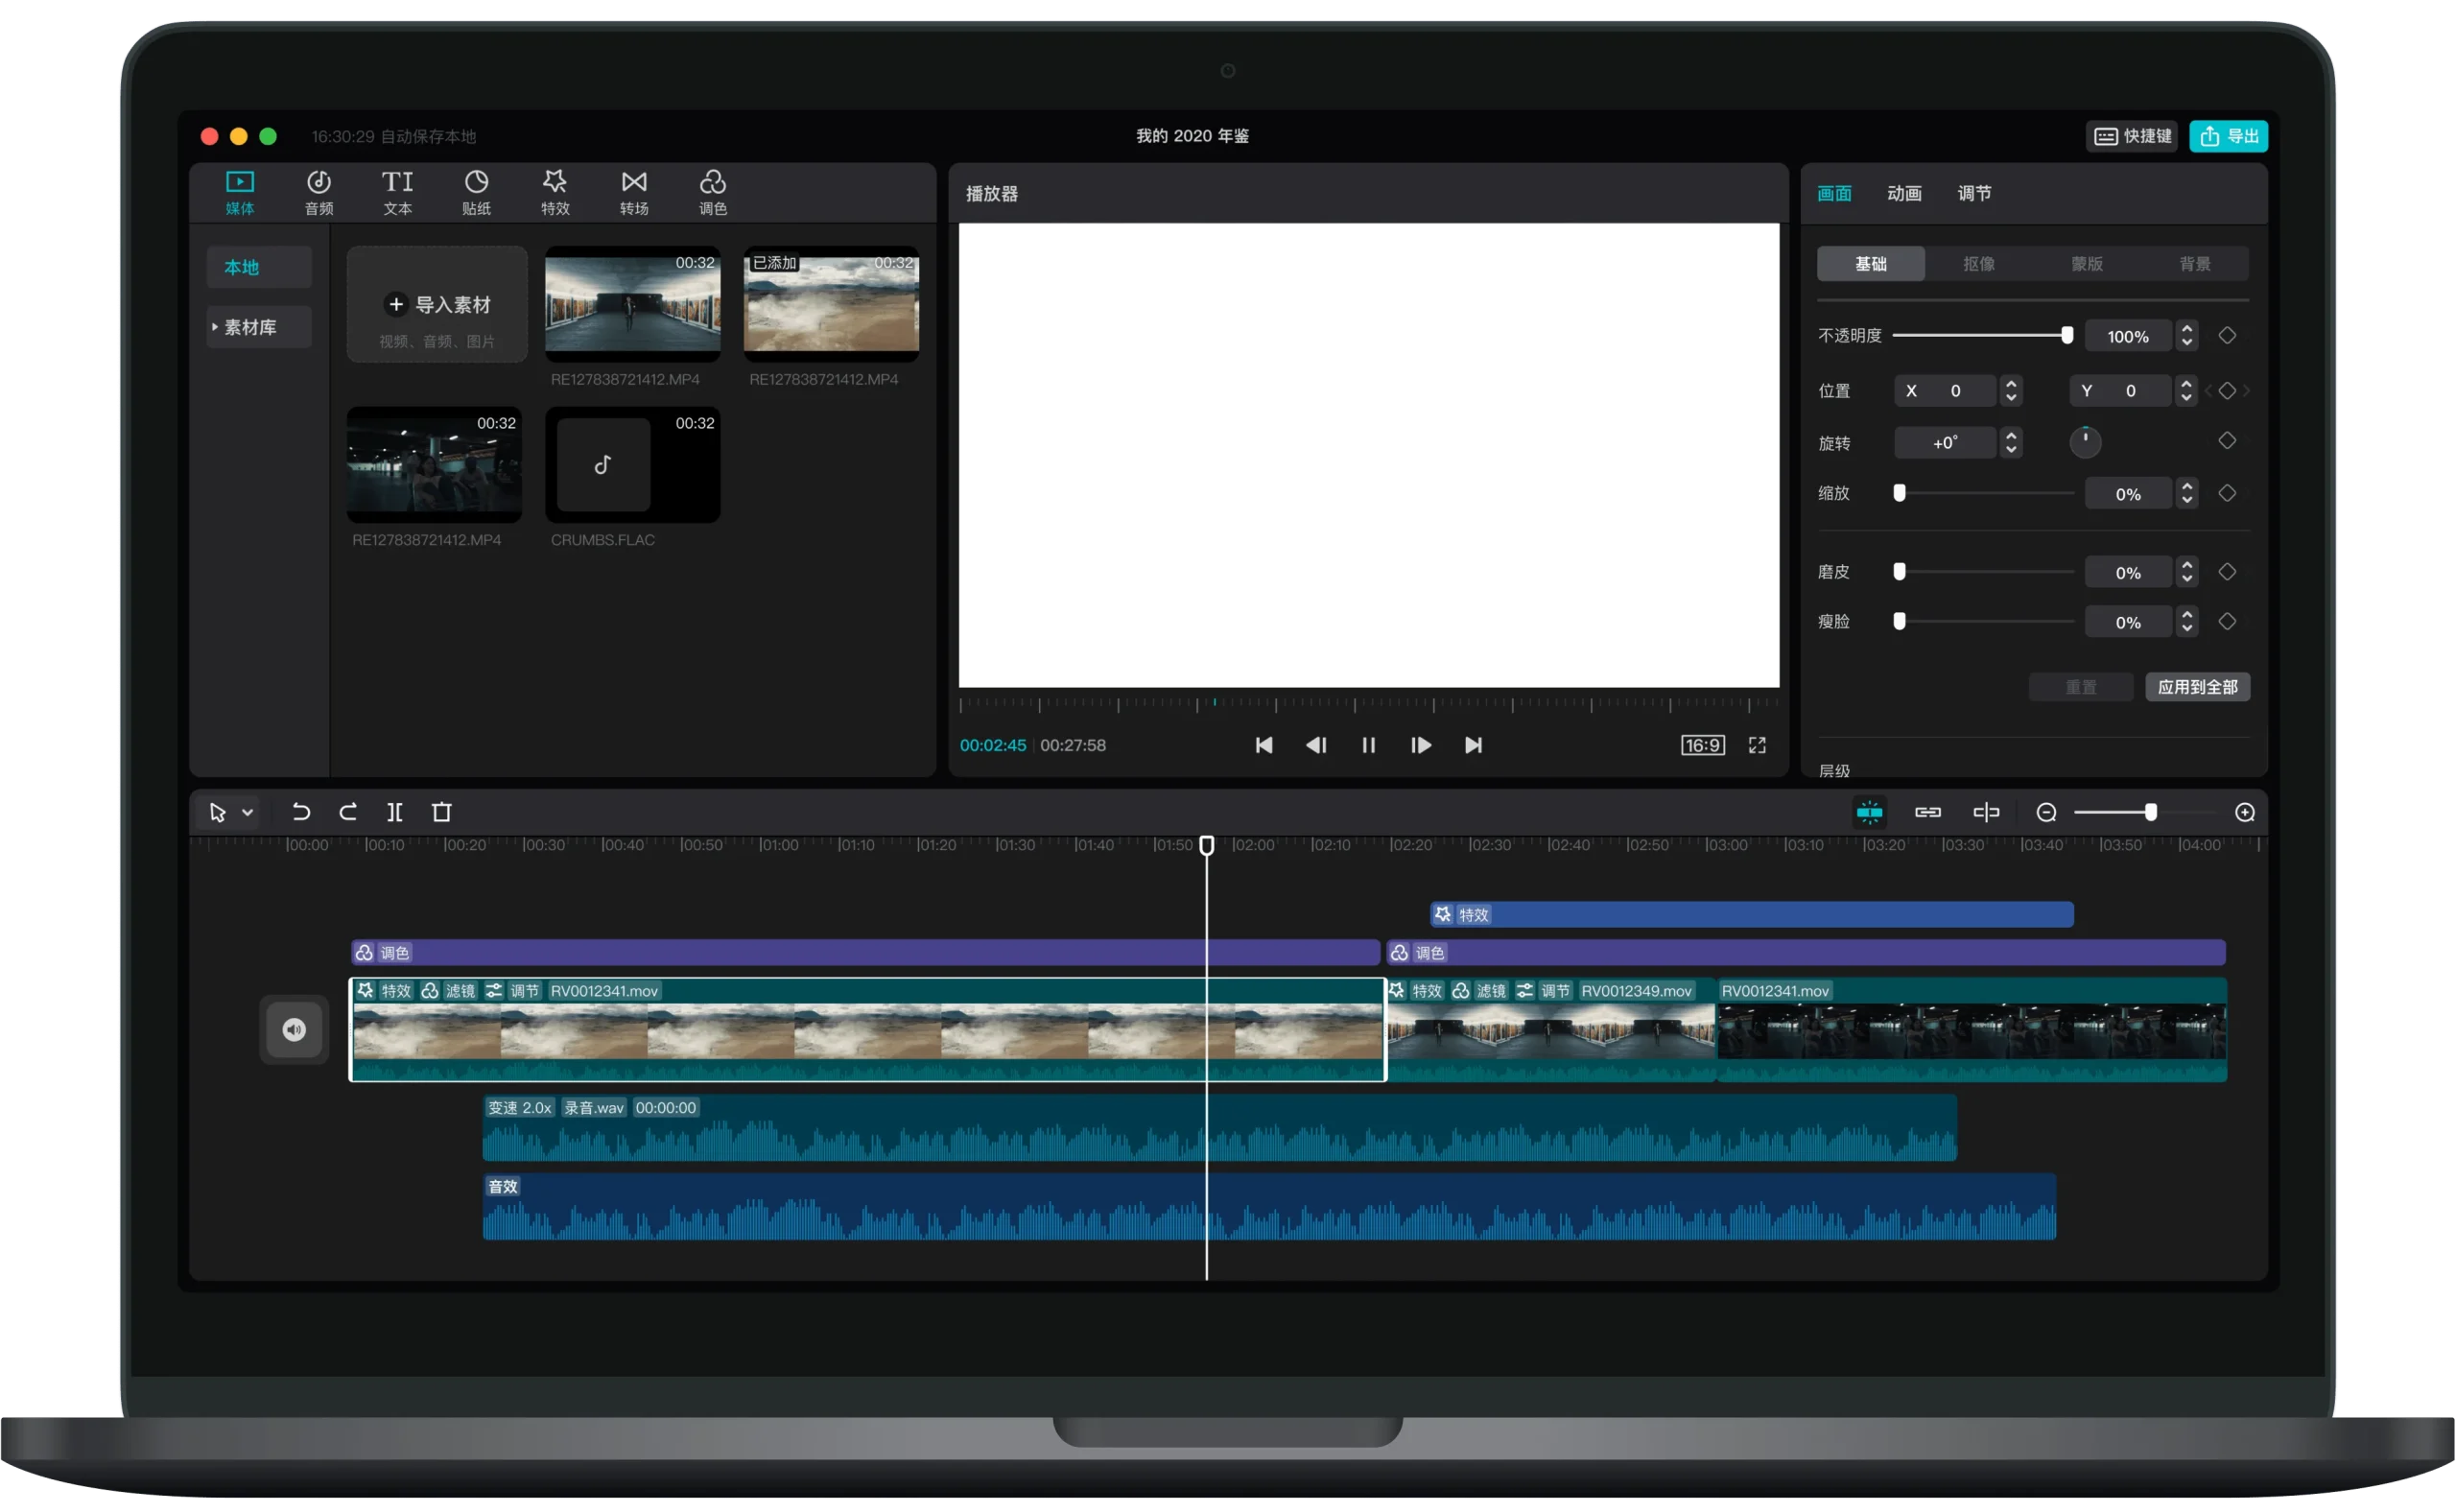Screen dimensions: 2456x1512
Task: Select the split clip tool
Action: (x=395, y=812)
